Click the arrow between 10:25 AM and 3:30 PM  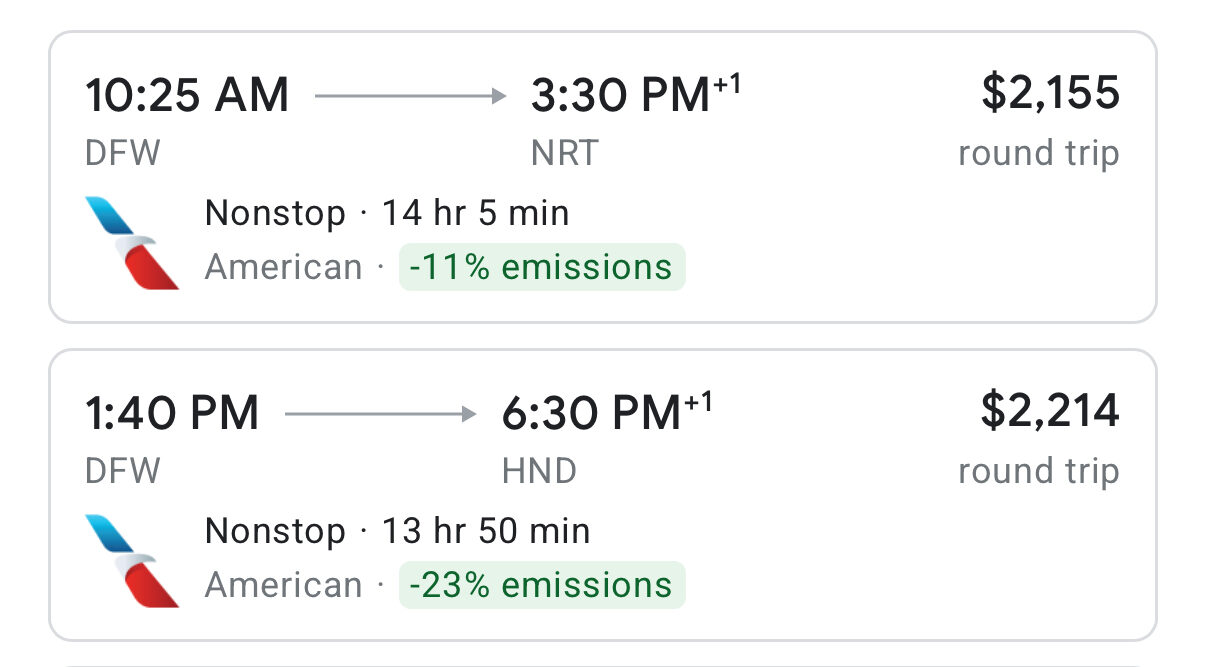coord(411,96)
